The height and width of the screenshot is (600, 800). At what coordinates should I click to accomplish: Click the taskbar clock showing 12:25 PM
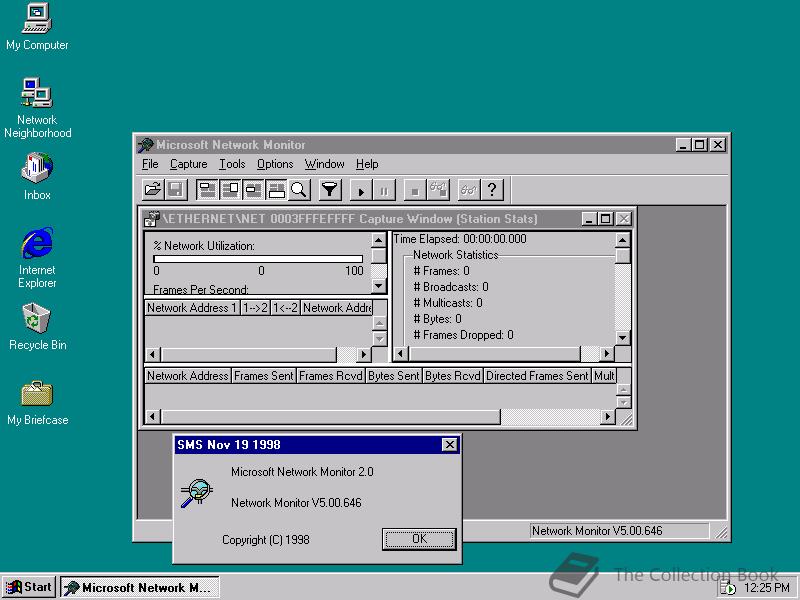click(x=766, y=588)
